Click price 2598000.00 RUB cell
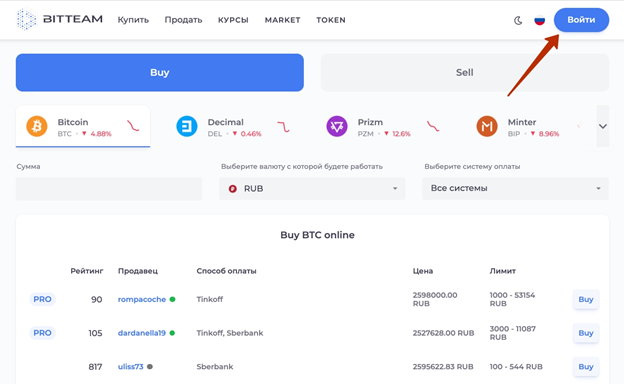The height and width of the screenshot is (384, 624). click(x=435, y=299)
